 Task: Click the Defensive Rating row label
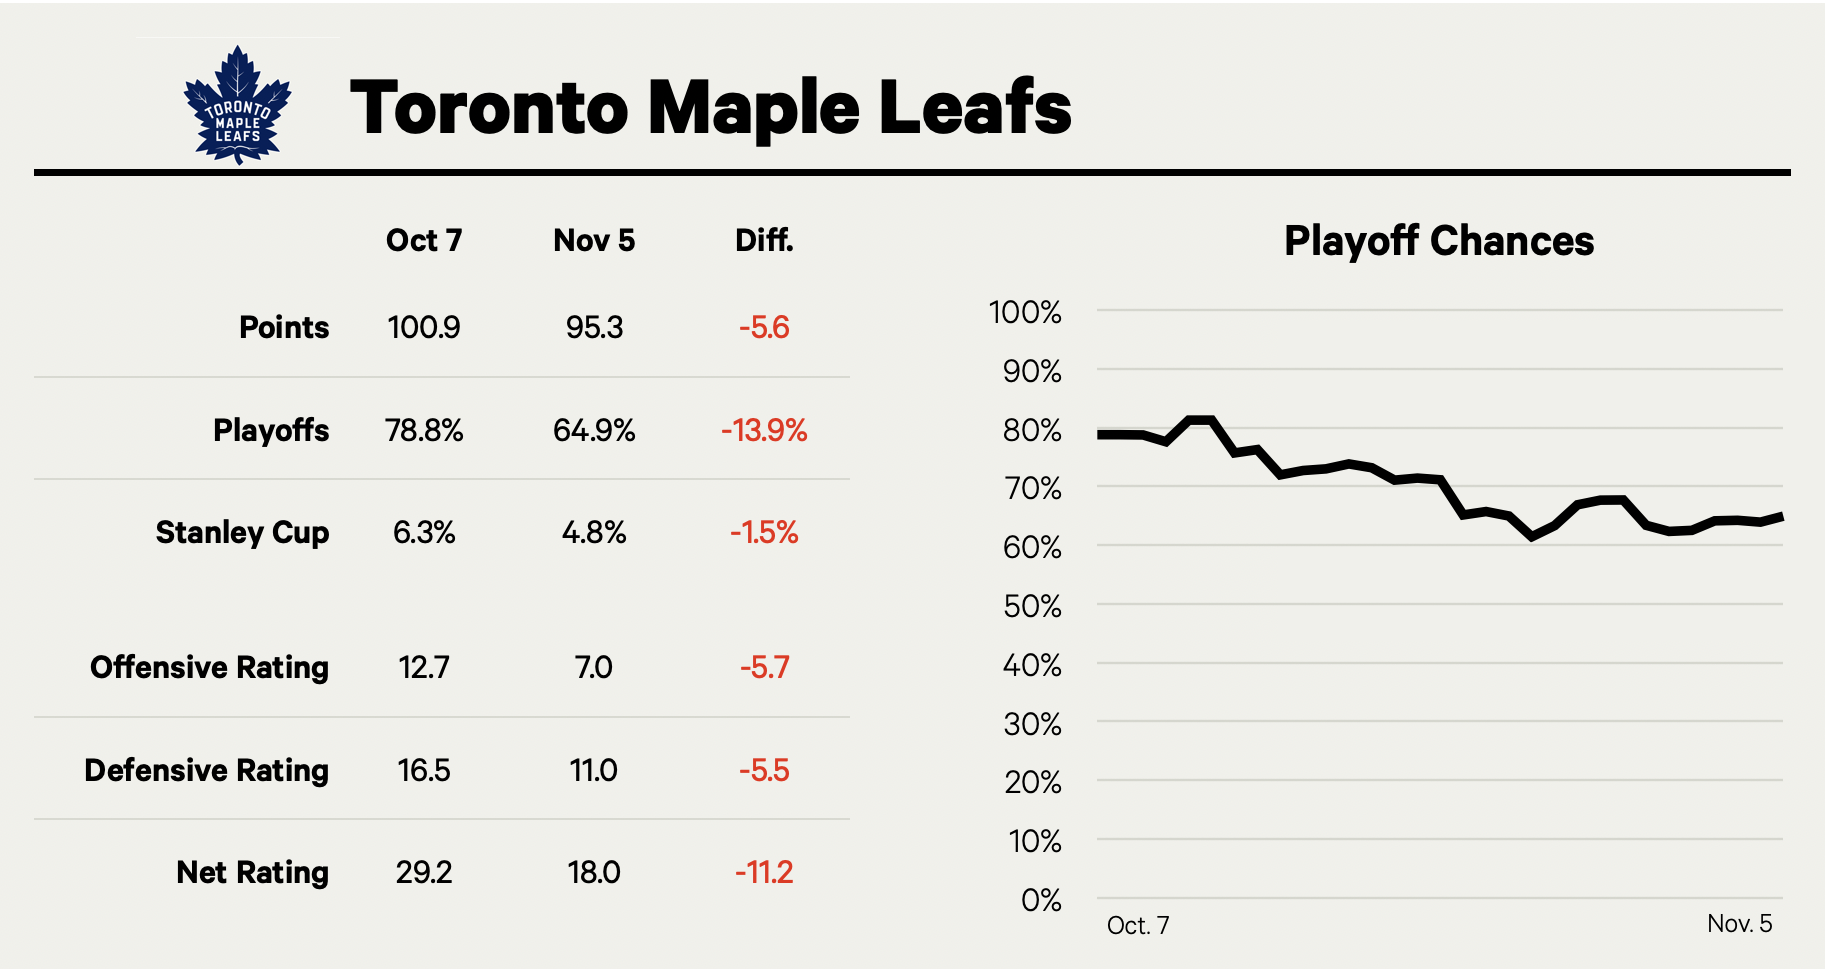[206, 771]
